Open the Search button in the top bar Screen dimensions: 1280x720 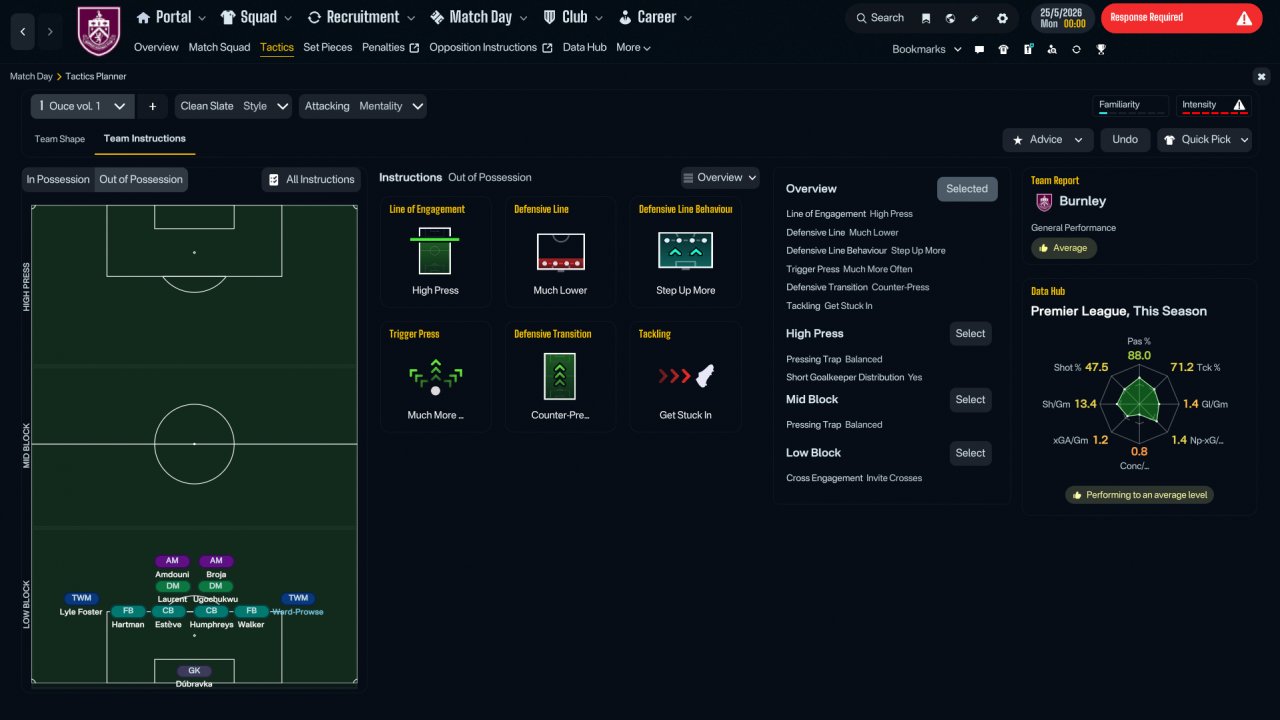tap(879, 18)
